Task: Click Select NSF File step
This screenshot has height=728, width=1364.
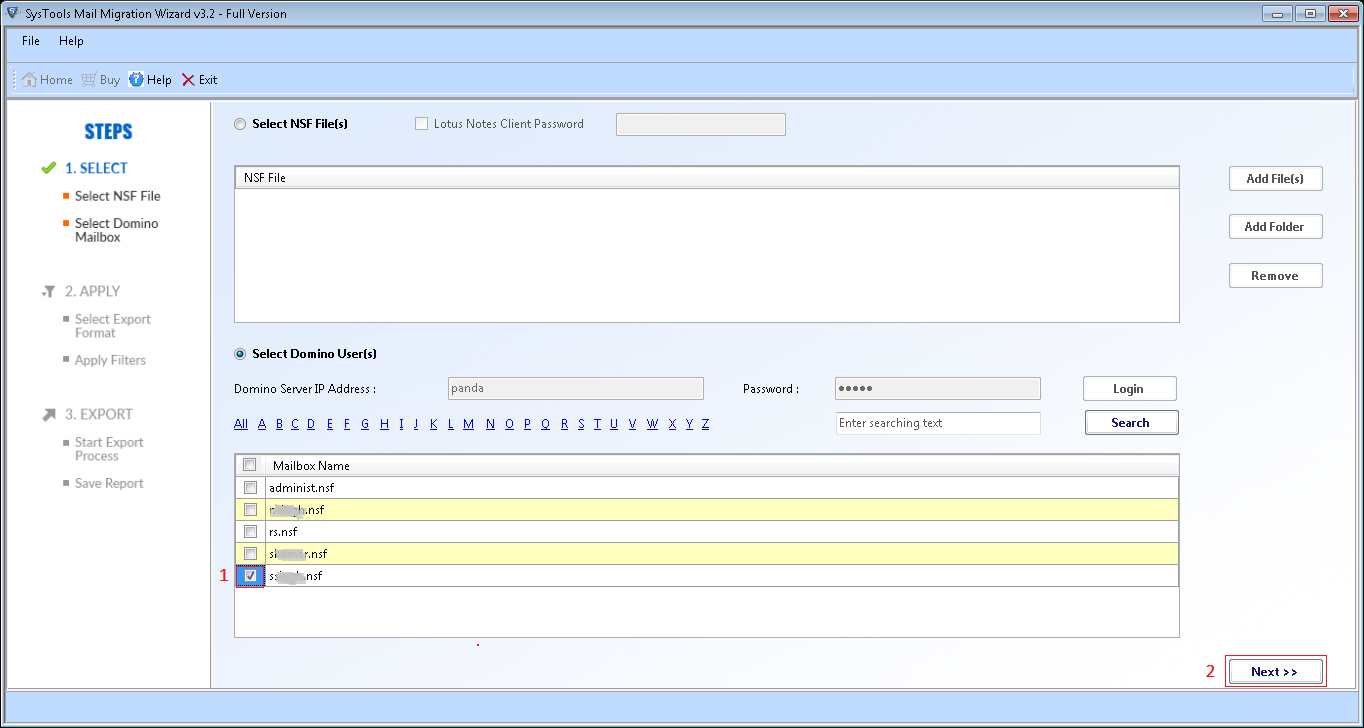Action: tap(118, 196)
